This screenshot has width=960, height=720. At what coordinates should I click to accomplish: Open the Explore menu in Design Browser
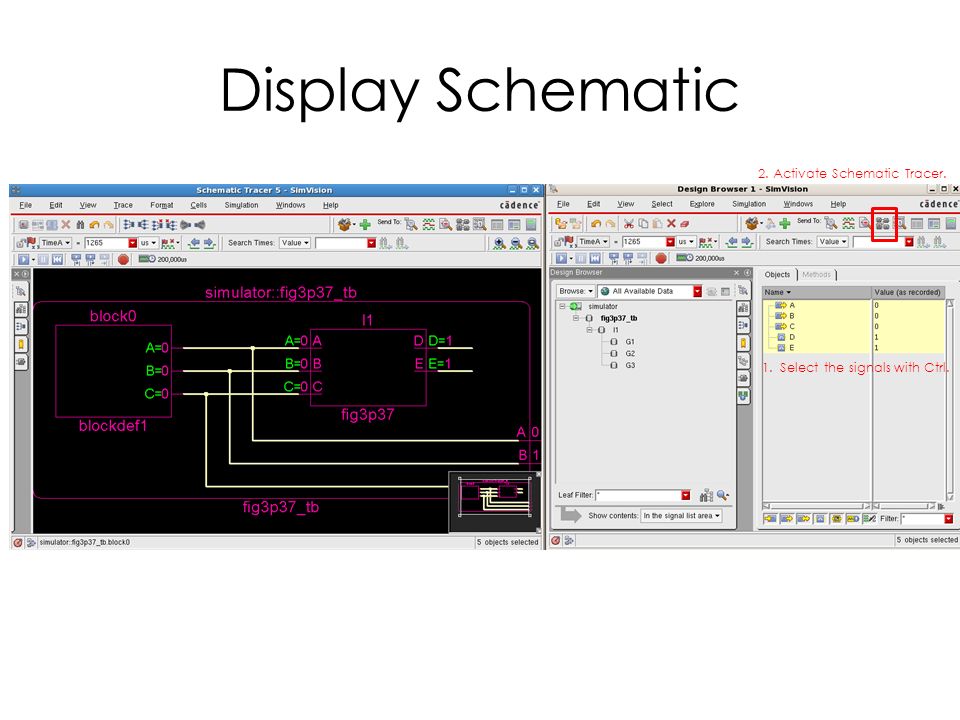coord(702,204)
